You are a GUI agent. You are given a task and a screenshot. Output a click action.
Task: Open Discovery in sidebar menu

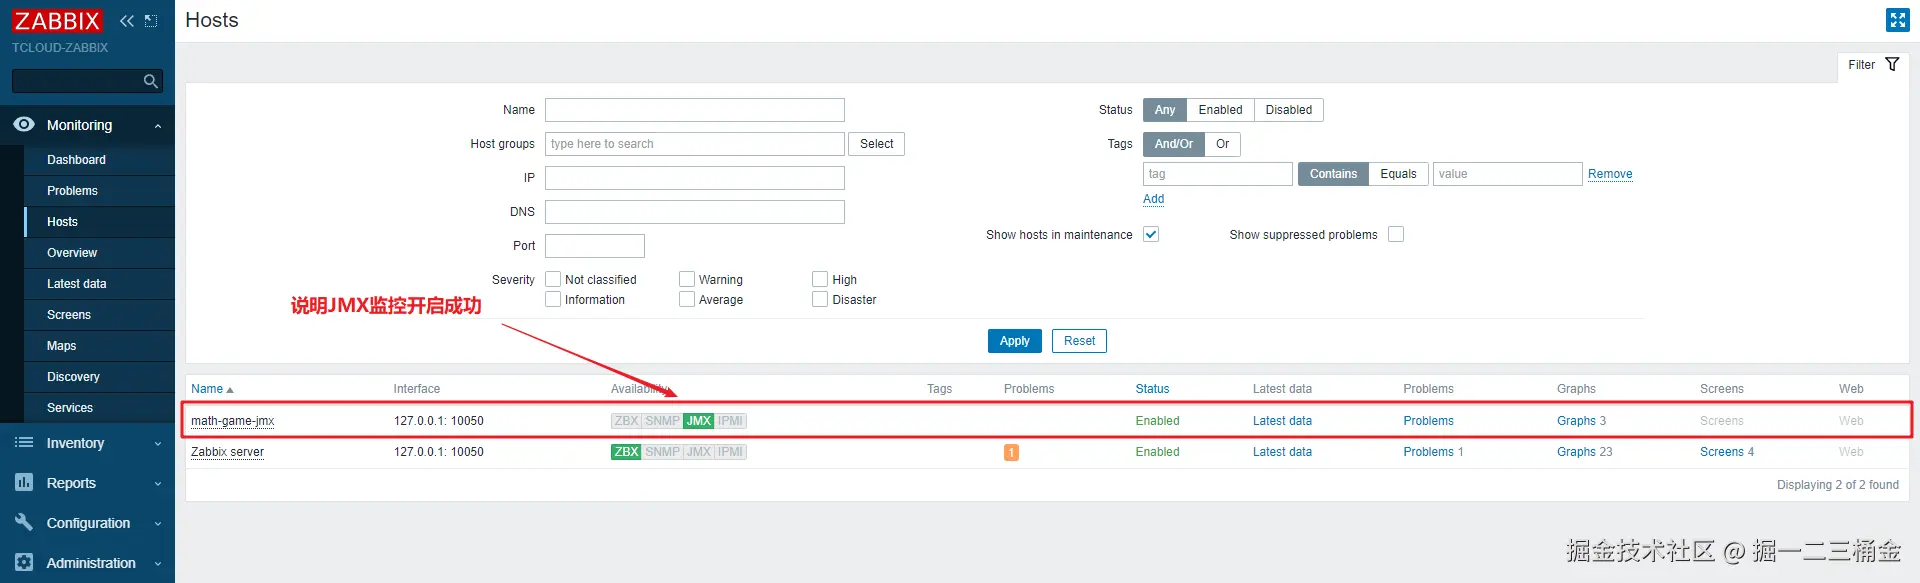click(73, 377)
